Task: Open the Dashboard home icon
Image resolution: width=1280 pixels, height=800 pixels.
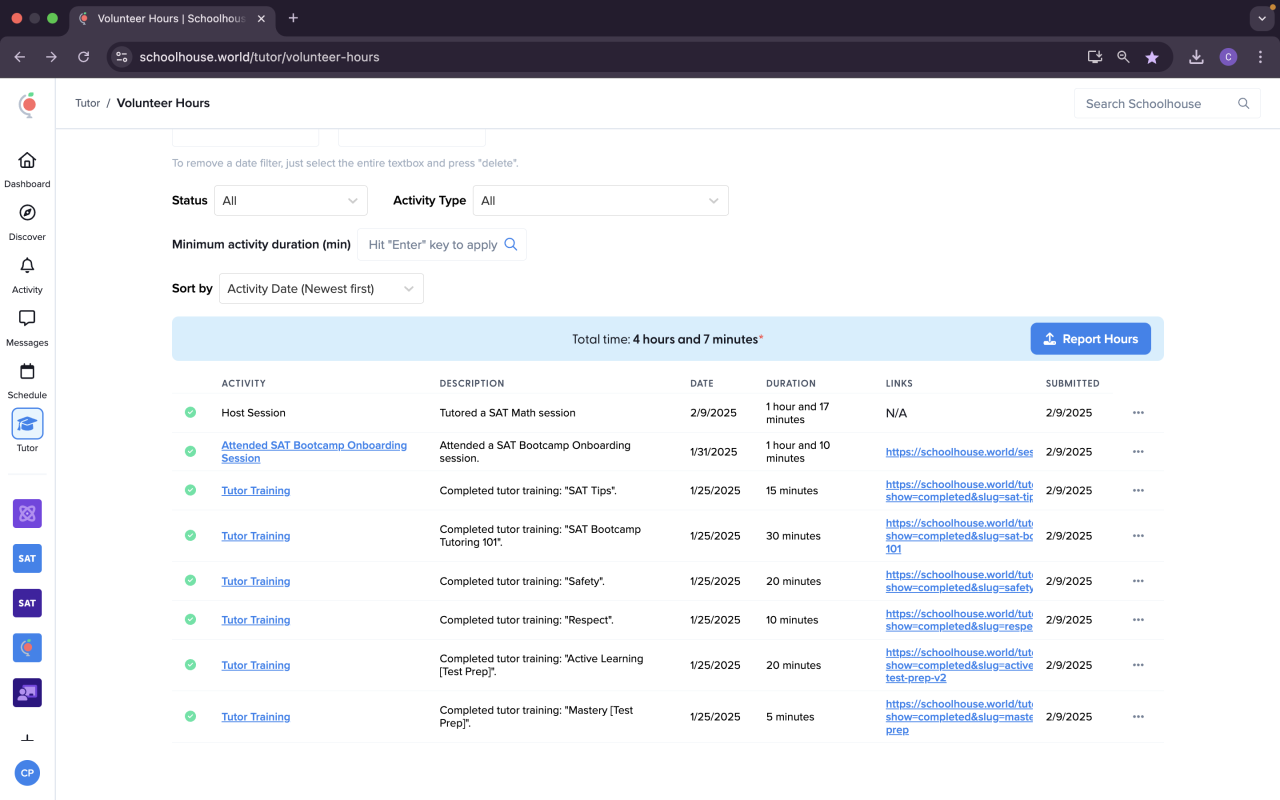Action: (27, 161)
